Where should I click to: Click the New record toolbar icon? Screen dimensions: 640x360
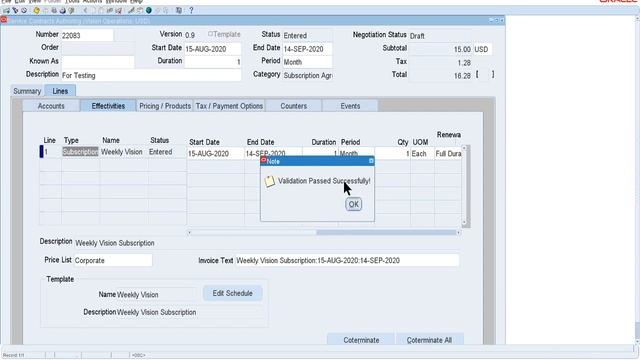(7, 10)
